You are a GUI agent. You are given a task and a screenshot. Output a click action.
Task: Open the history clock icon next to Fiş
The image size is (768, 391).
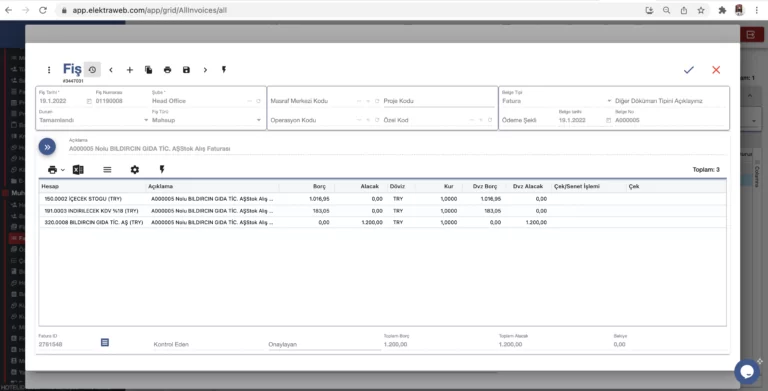(x=92, y=70)
